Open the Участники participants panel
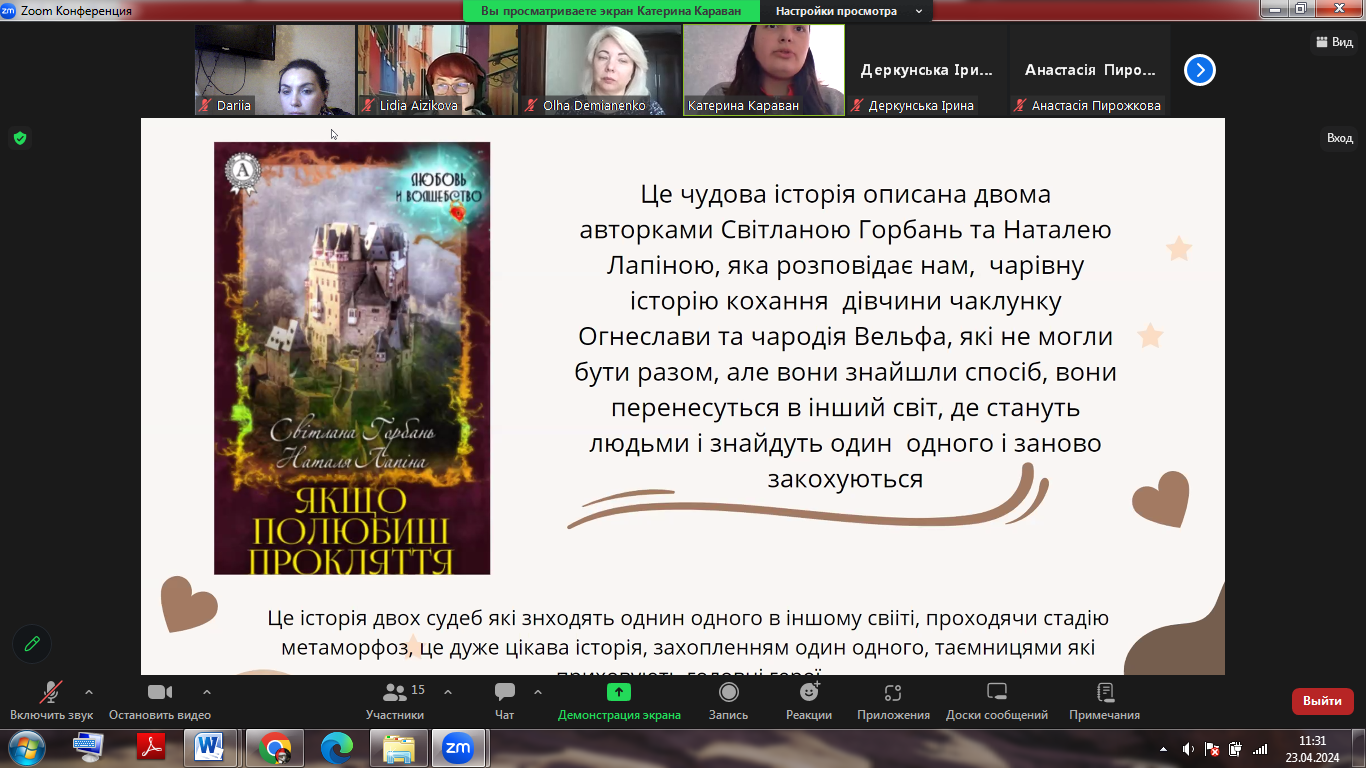This screenshot has height=768, width=1366. (x=395, y=700)
